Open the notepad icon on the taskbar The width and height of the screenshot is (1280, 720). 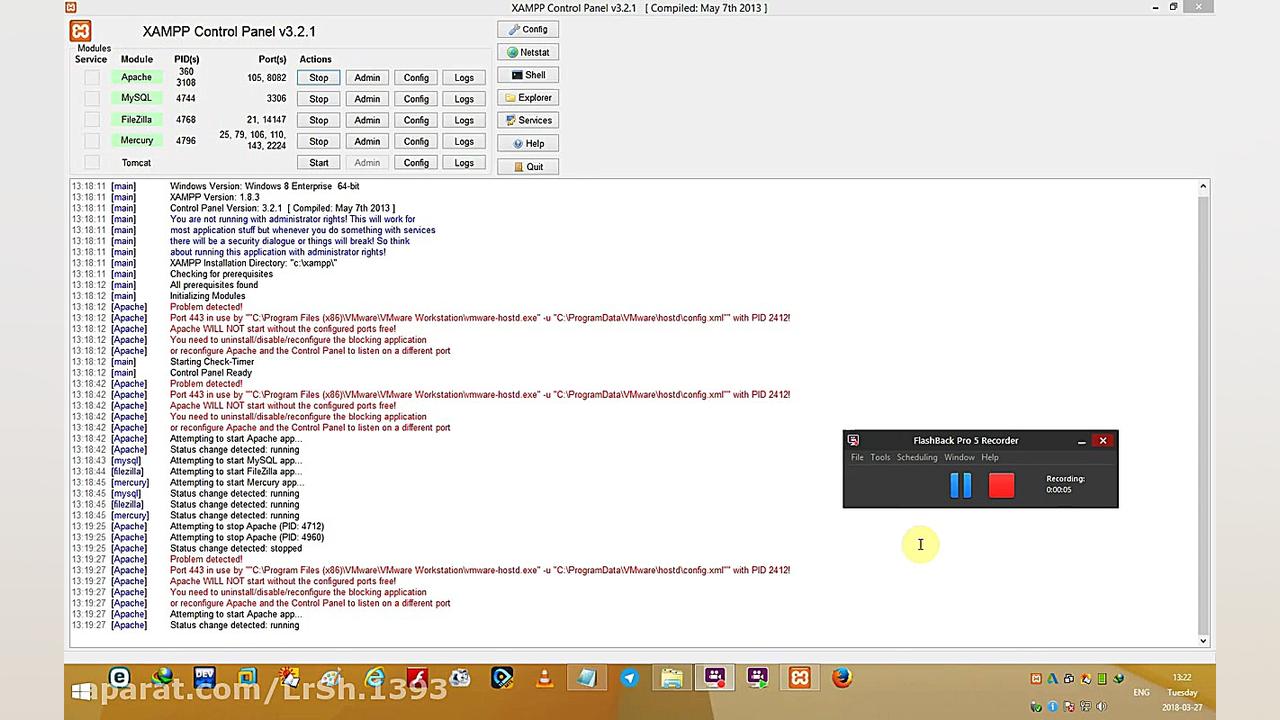pos(587,678)
